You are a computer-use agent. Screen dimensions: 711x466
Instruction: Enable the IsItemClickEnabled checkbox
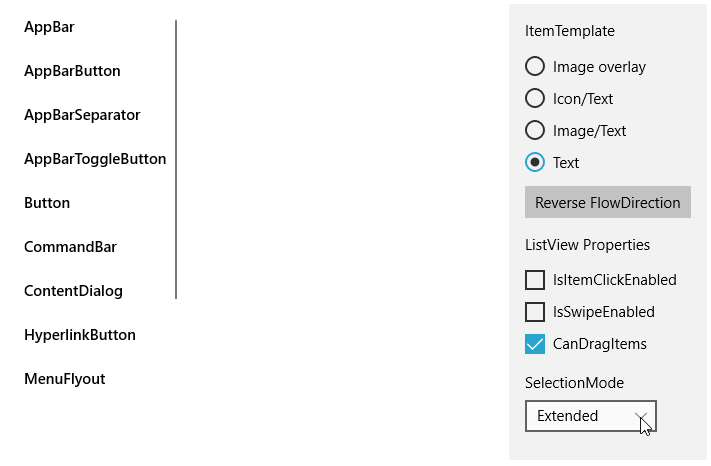[535, 280]
